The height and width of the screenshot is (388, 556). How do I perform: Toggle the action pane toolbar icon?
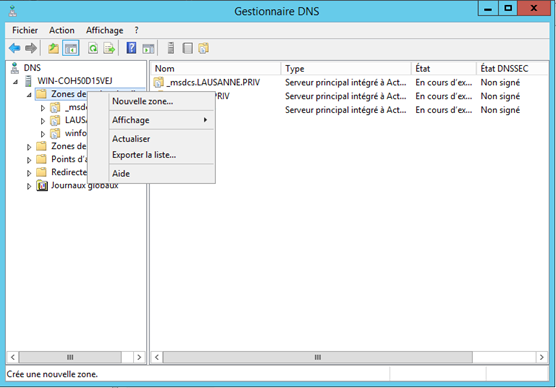tap(148, 48)
